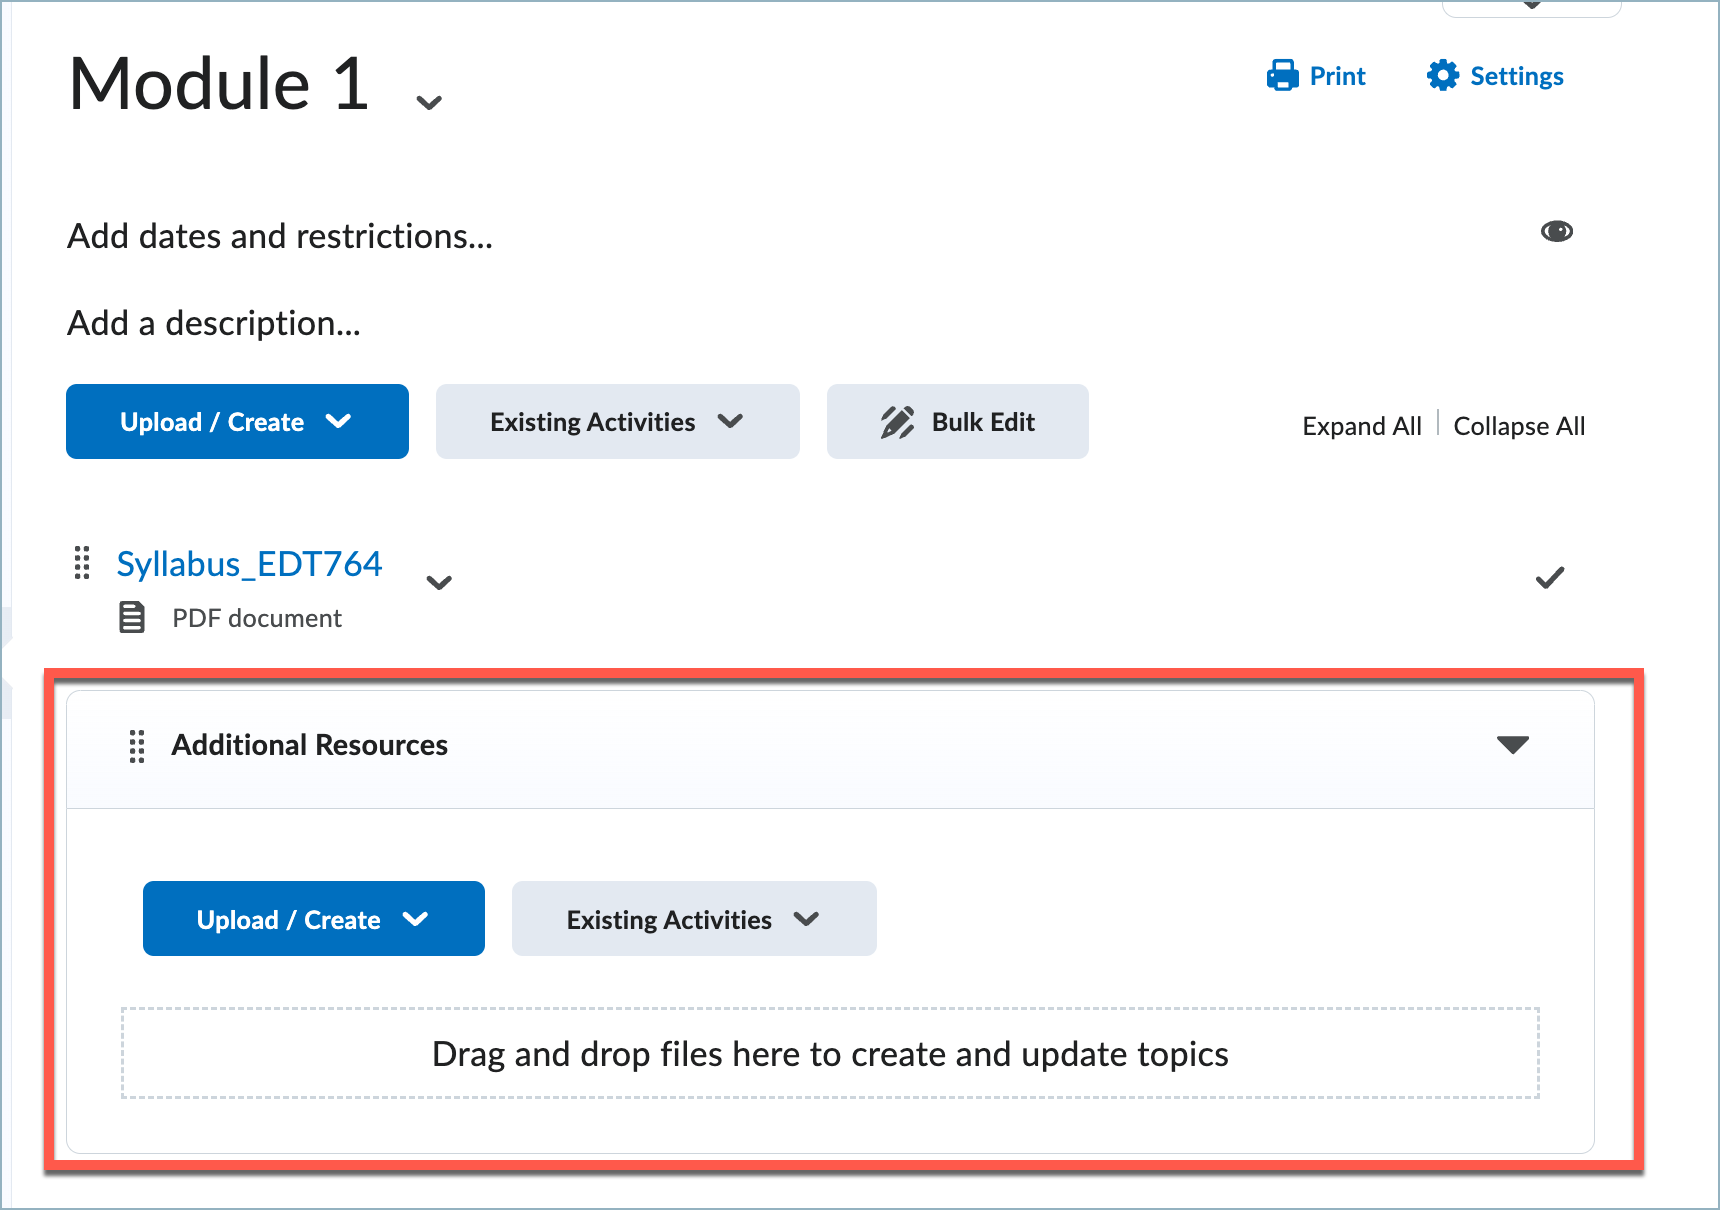
Task: Click the Upload / Create button
Action: click(236, 421)
